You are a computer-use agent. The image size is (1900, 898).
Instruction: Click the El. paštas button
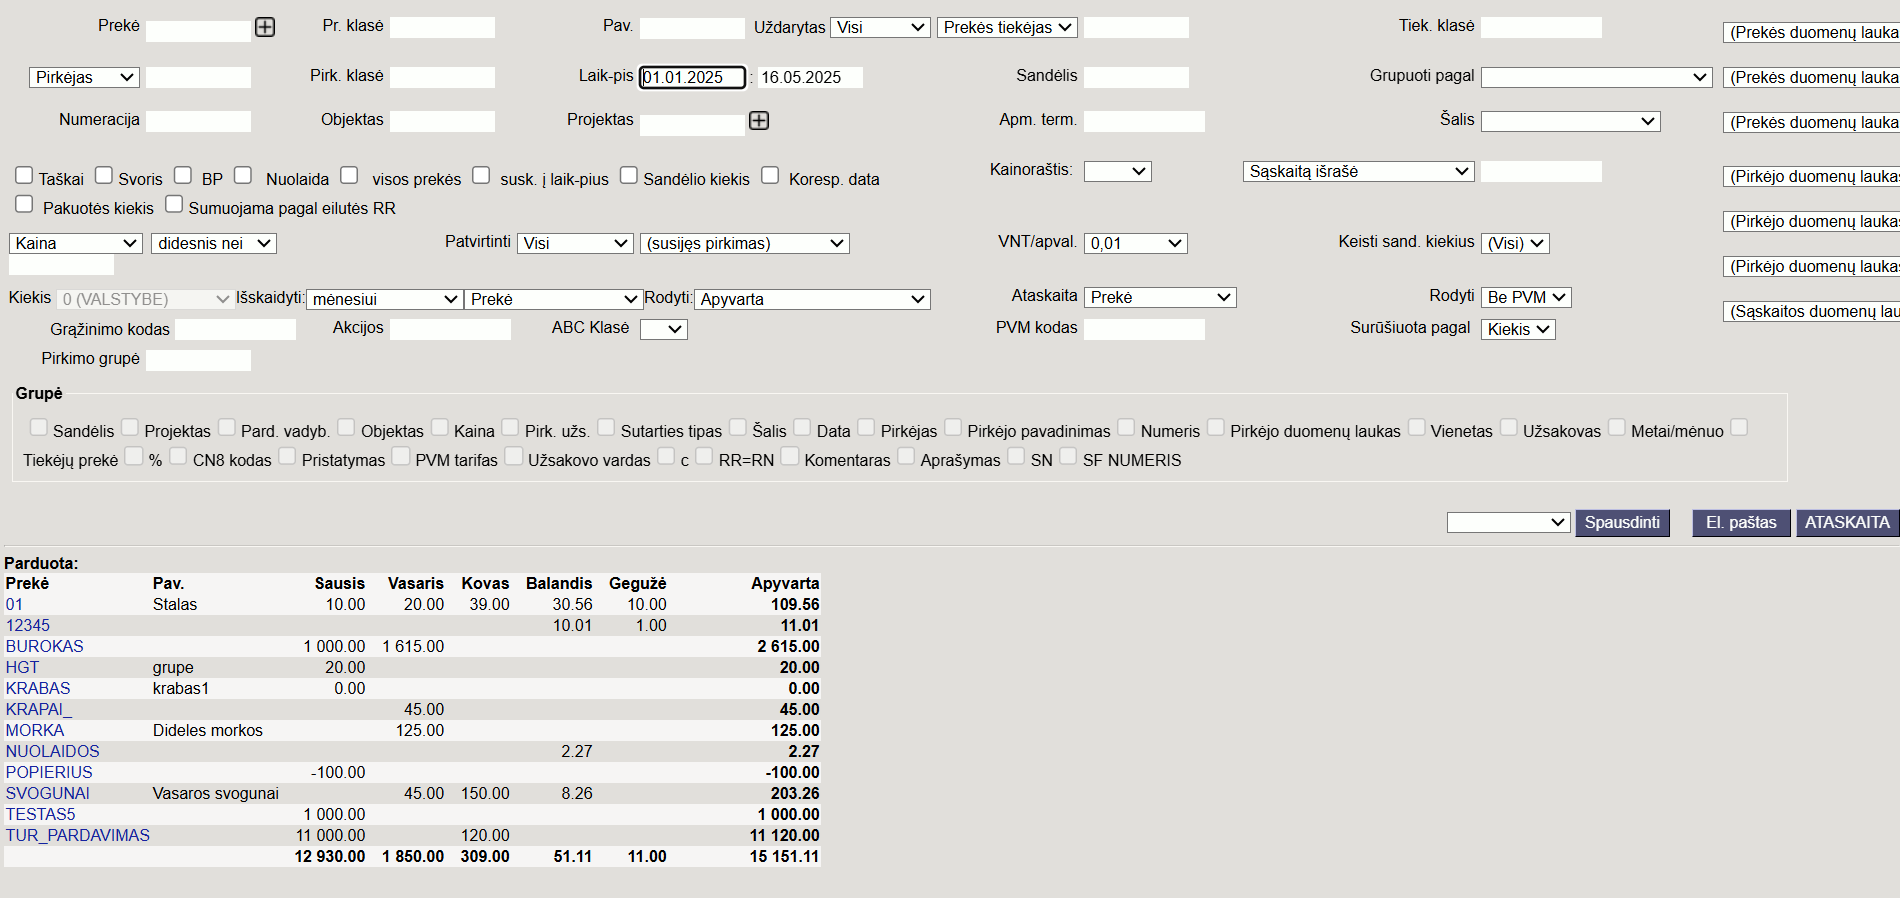[1741, 523]
